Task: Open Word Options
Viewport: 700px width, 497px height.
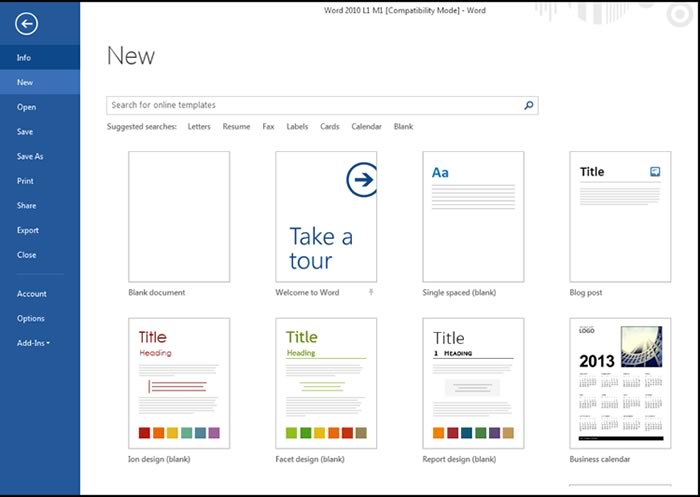Action: pyautogui.click(x=31, y=318)
